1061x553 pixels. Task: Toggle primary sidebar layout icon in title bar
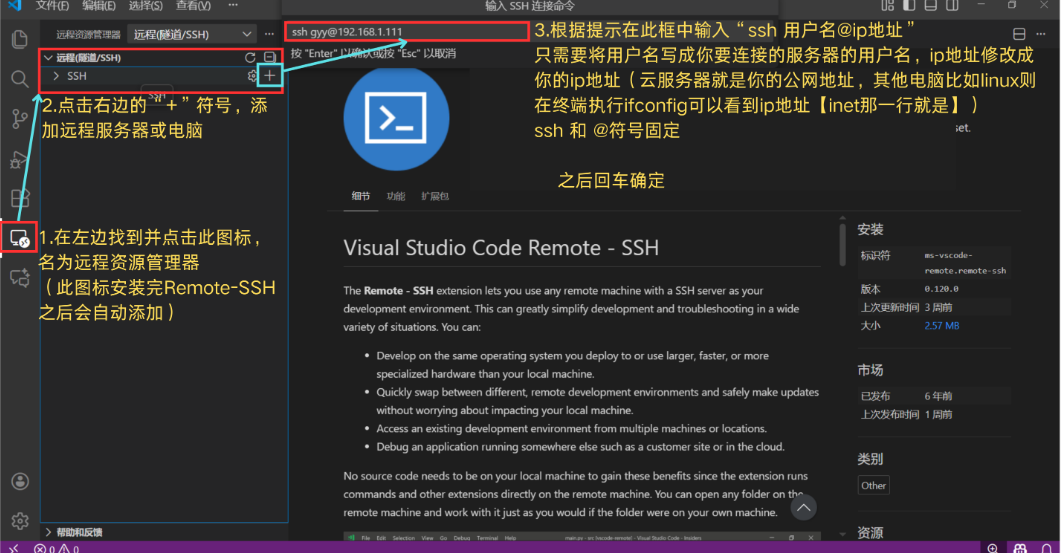tap(909, 5)
